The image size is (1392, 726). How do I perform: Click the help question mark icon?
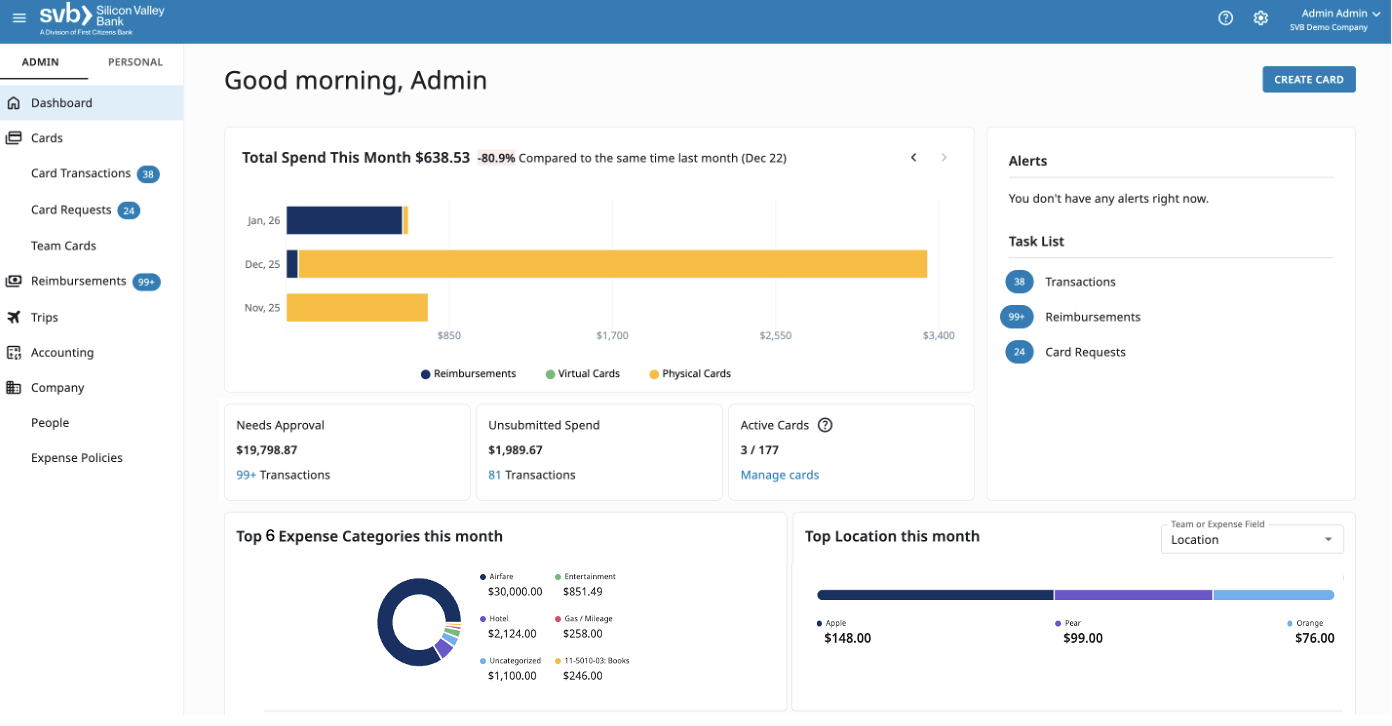click(x=1225, y=18)
